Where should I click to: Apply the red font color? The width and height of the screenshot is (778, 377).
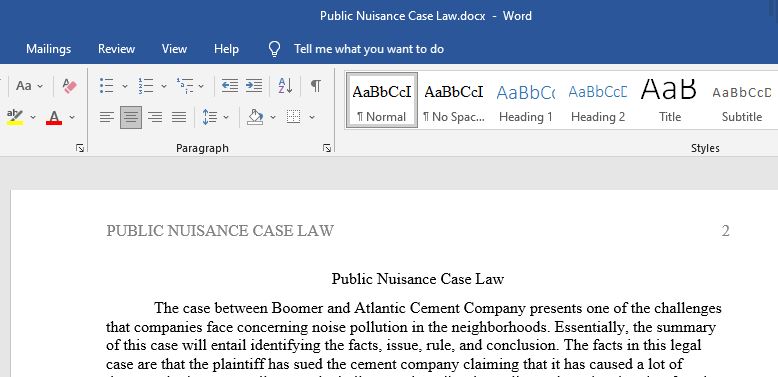point(54,117)
